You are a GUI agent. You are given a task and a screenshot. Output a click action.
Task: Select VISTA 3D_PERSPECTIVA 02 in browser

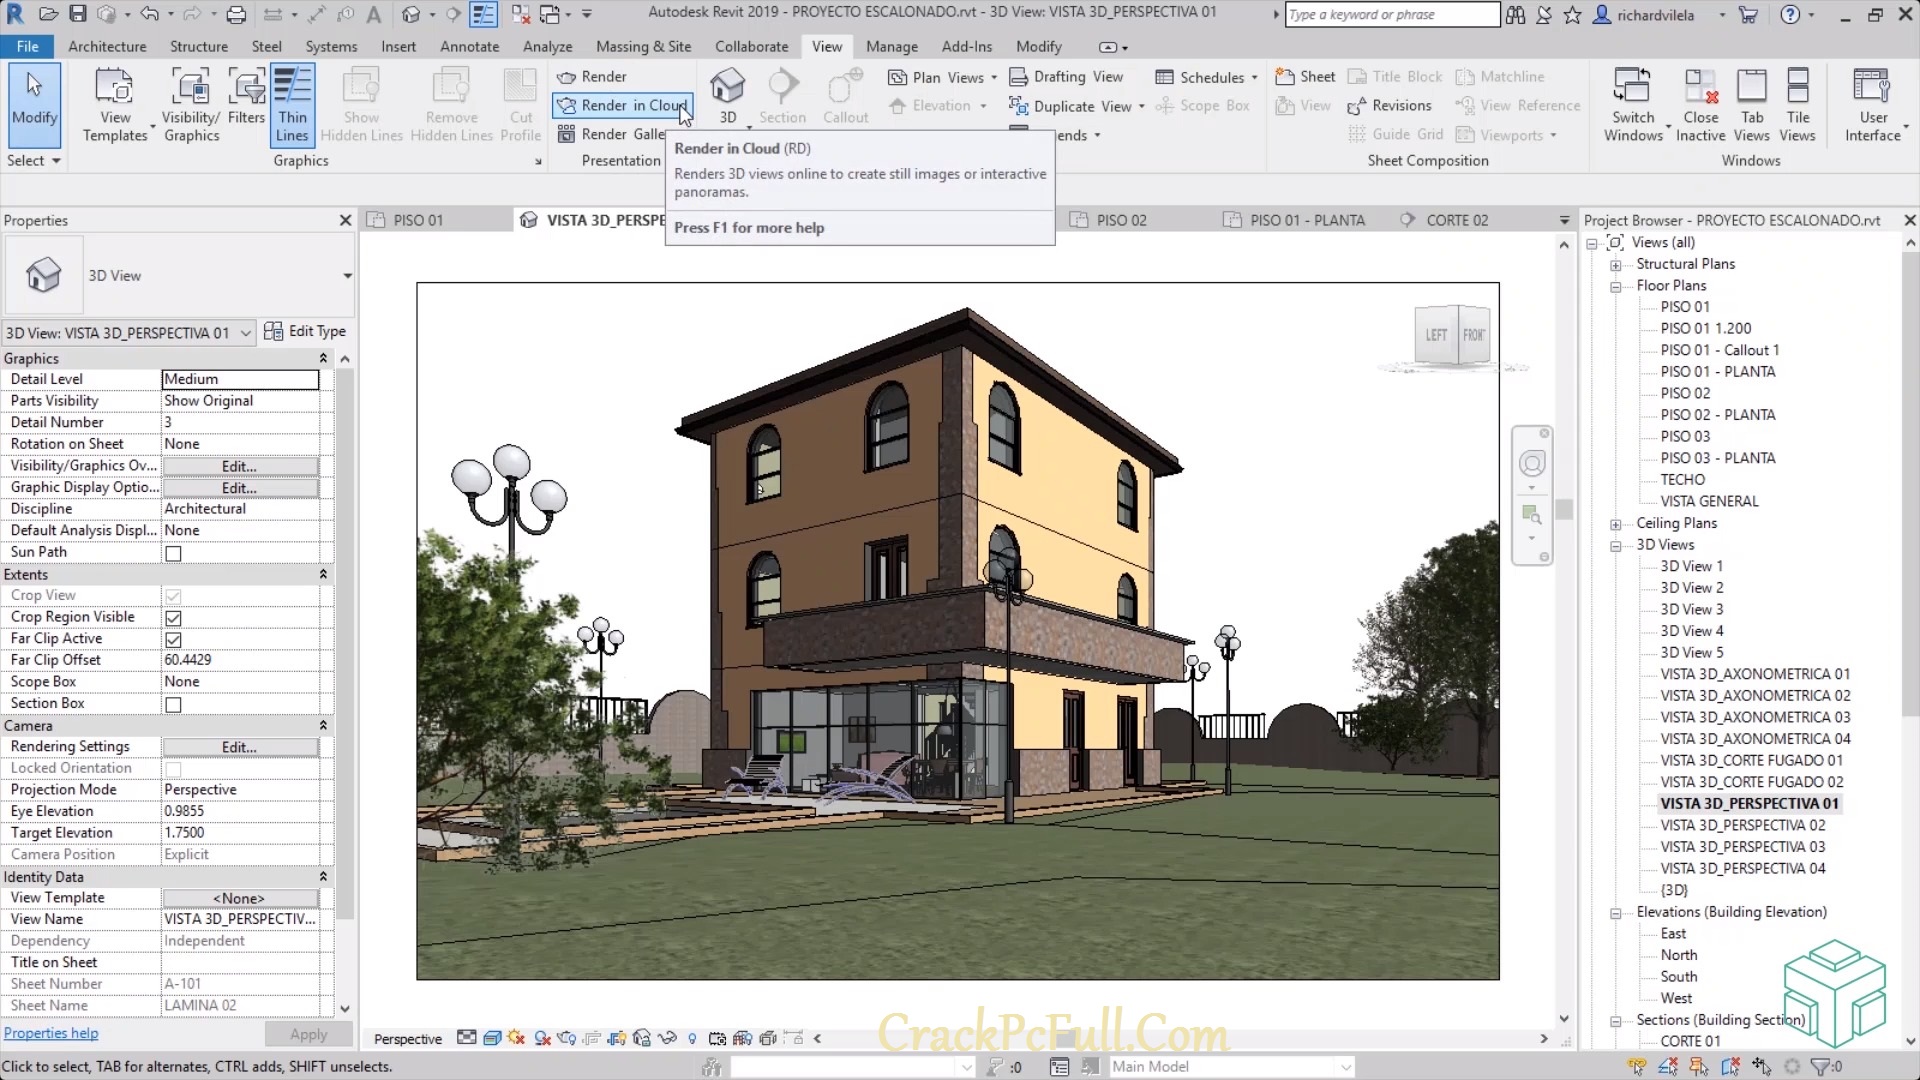(1743, 824)
